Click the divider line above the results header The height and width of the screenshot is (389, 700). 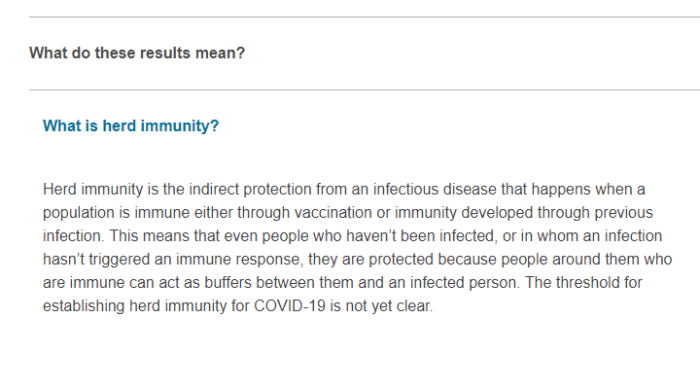(364, 17)
